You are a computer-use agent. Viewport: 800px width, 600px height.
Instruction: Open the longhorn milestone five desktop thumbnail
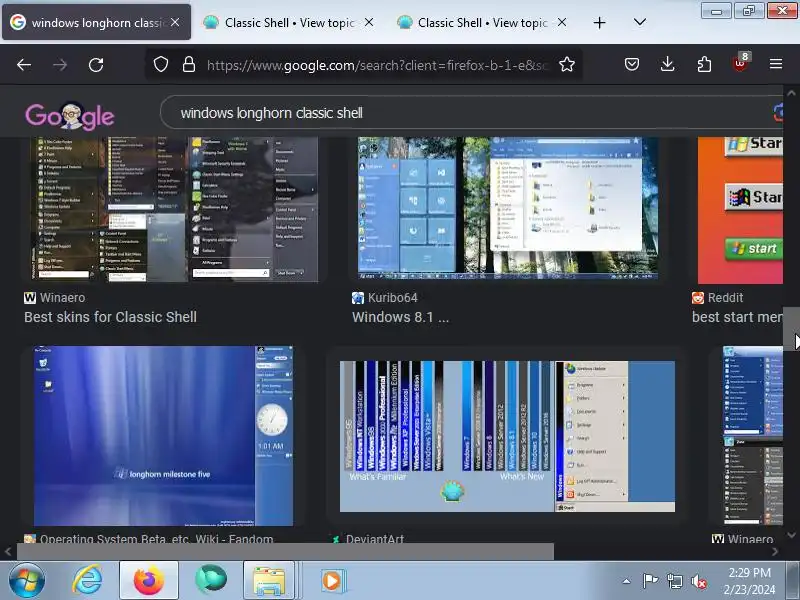163,436
